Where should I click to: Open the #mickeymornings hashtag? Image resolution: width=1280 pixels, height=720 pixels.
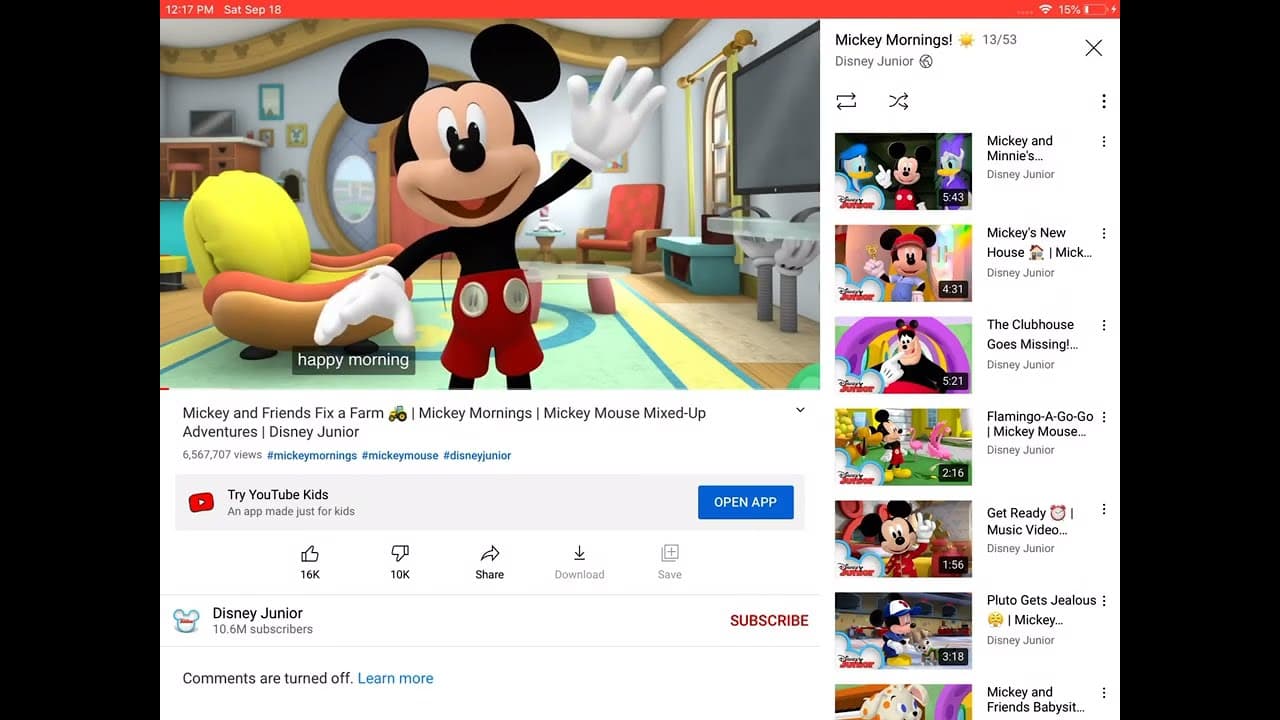coord(312,455)
